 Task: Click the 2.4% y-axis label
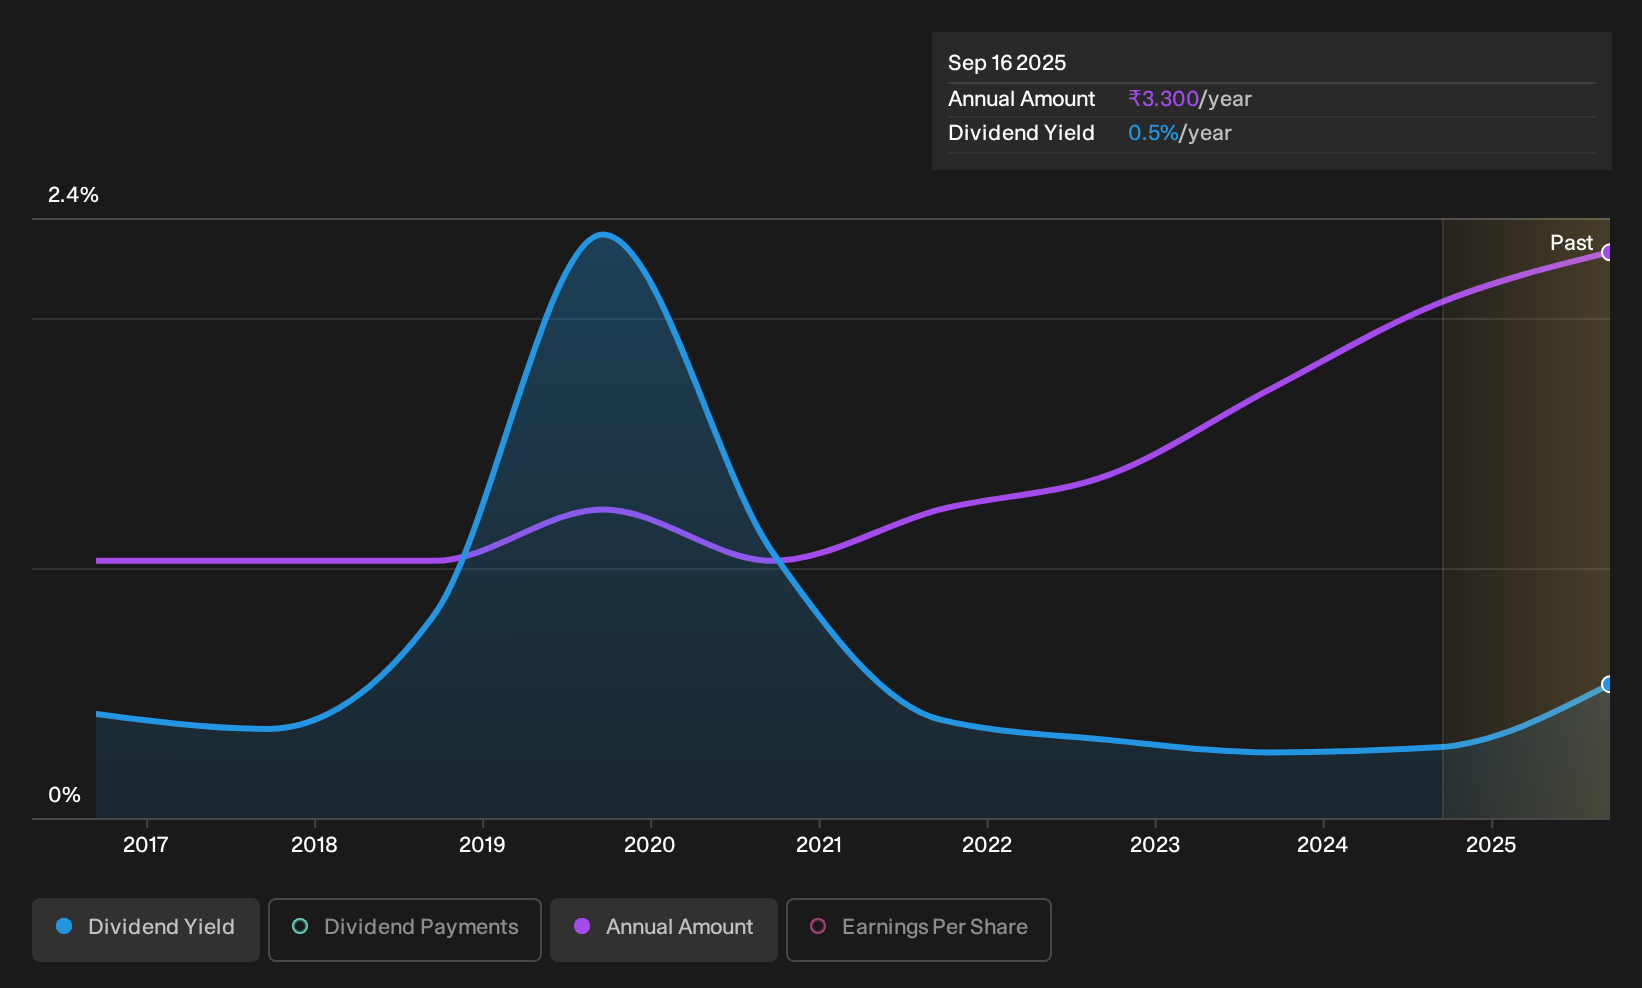73,195
